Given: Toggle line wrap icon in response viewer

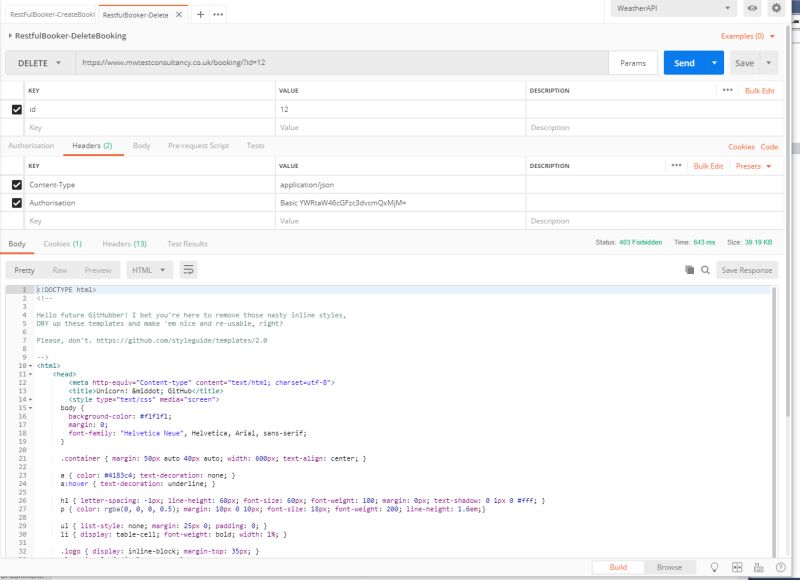Looking at the screenshot, I should coord(188,270).
